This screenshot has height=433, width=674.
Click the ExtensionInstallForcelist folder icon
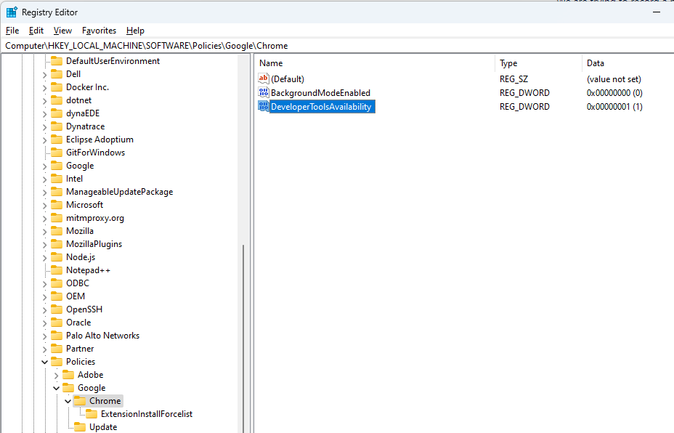click(92, 414)
